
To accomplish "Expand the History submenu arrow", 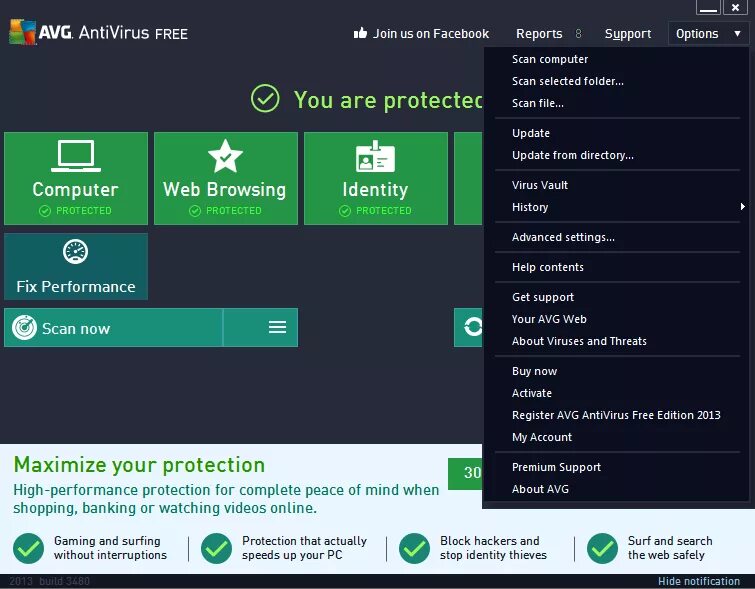I will pyautogui.click(x=742, y=207).
